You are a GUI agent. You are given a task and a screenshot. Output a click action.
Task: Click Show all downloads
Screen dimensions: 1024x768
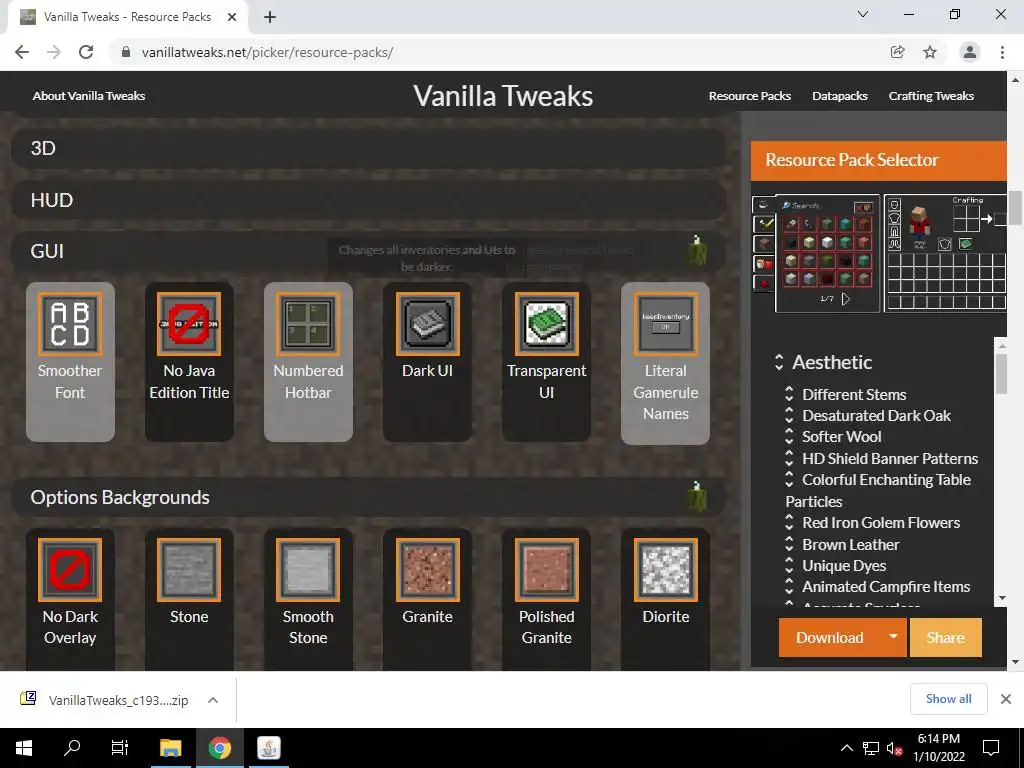948,699
